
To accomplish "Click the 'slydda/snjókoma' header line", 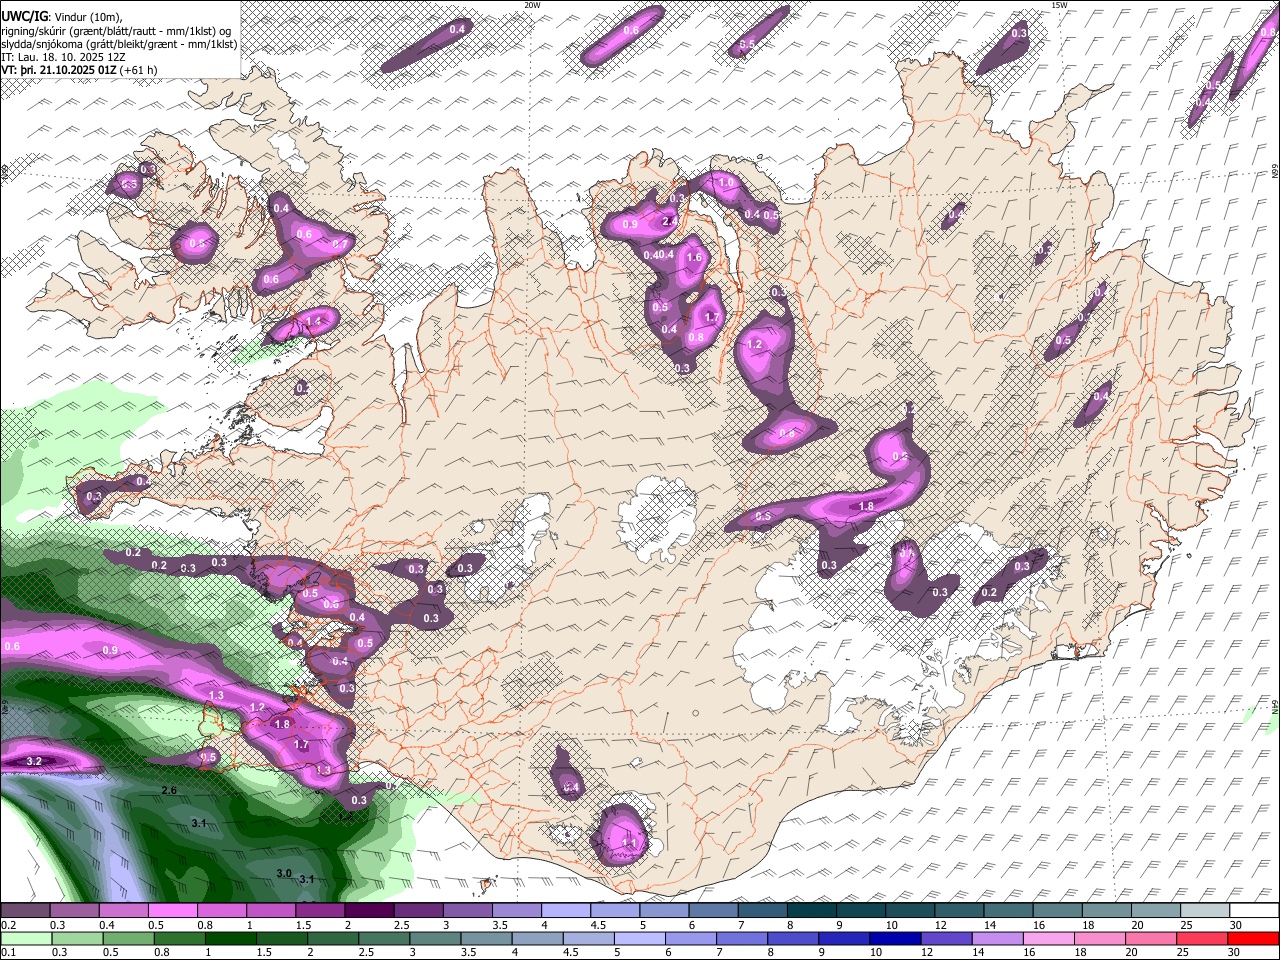I will (119, 44).
